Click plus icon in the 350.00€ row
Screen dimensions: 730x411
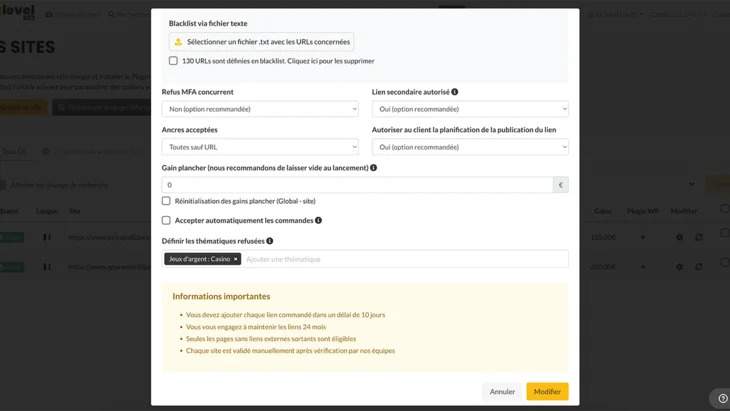coord(643,267)
